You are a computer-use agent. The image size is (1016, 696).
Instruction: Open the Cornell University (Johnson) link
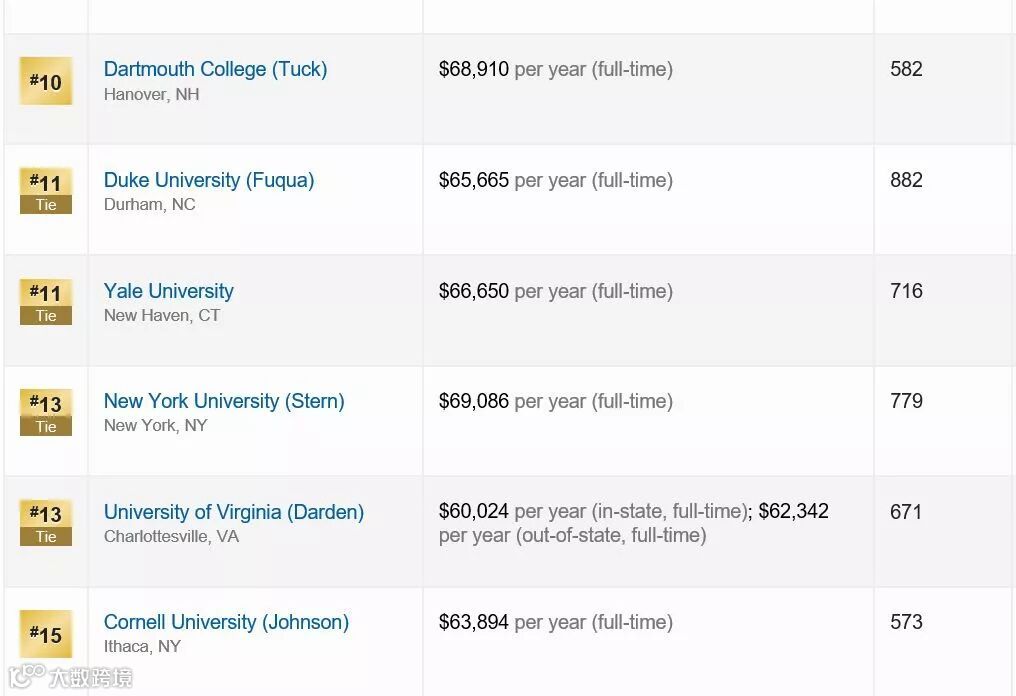pos(226,622)
